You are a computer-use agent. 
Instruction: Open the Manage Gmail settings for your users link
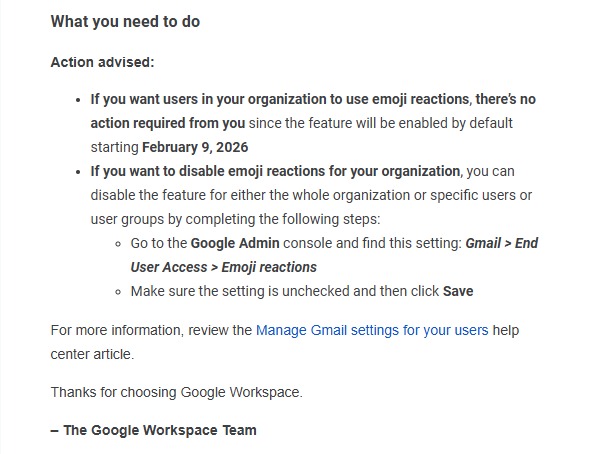point(372,330)
